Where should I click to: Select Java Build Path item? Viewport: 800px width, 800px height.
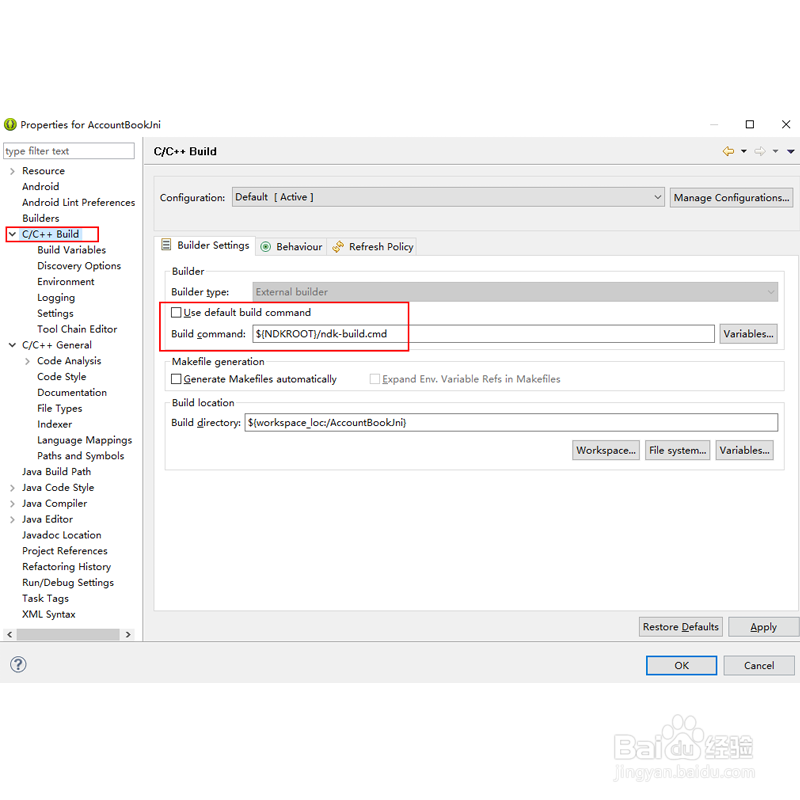[56, 471]
